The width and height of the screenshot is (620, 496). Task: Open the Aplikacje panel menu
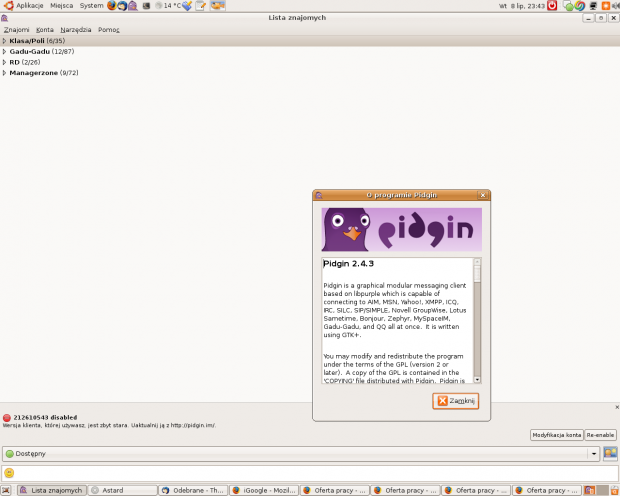tap(30, 6)
